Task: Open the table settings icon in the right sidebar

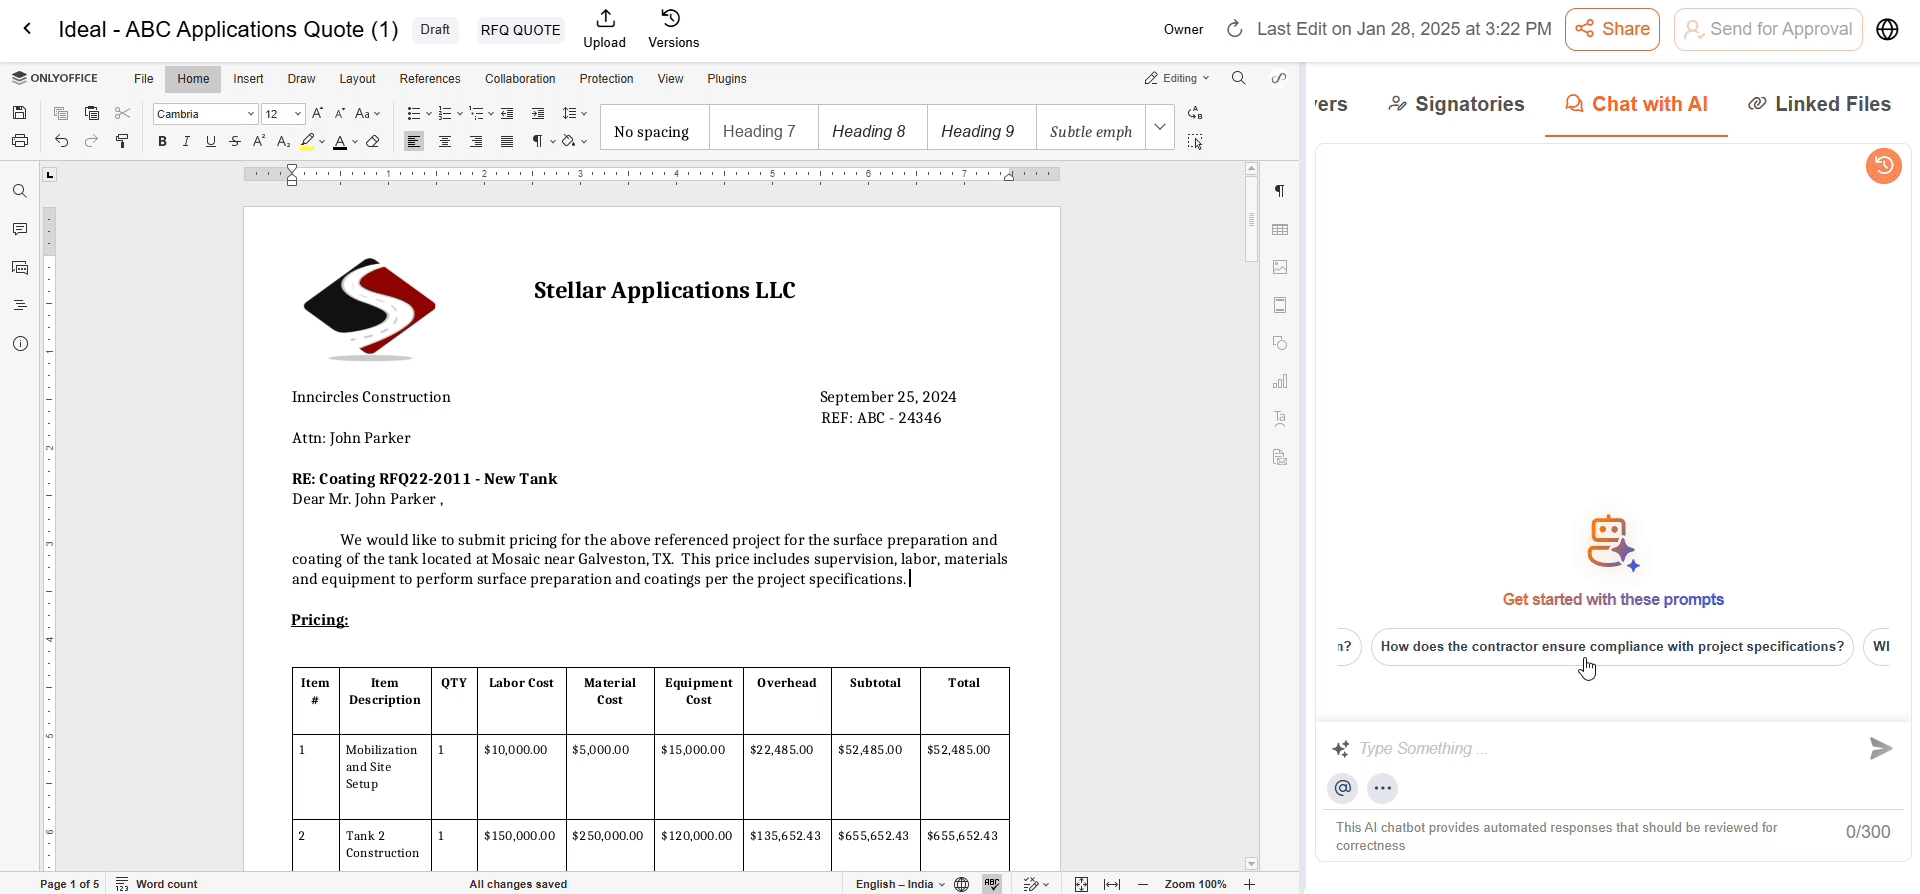Action: [1280, 230]
